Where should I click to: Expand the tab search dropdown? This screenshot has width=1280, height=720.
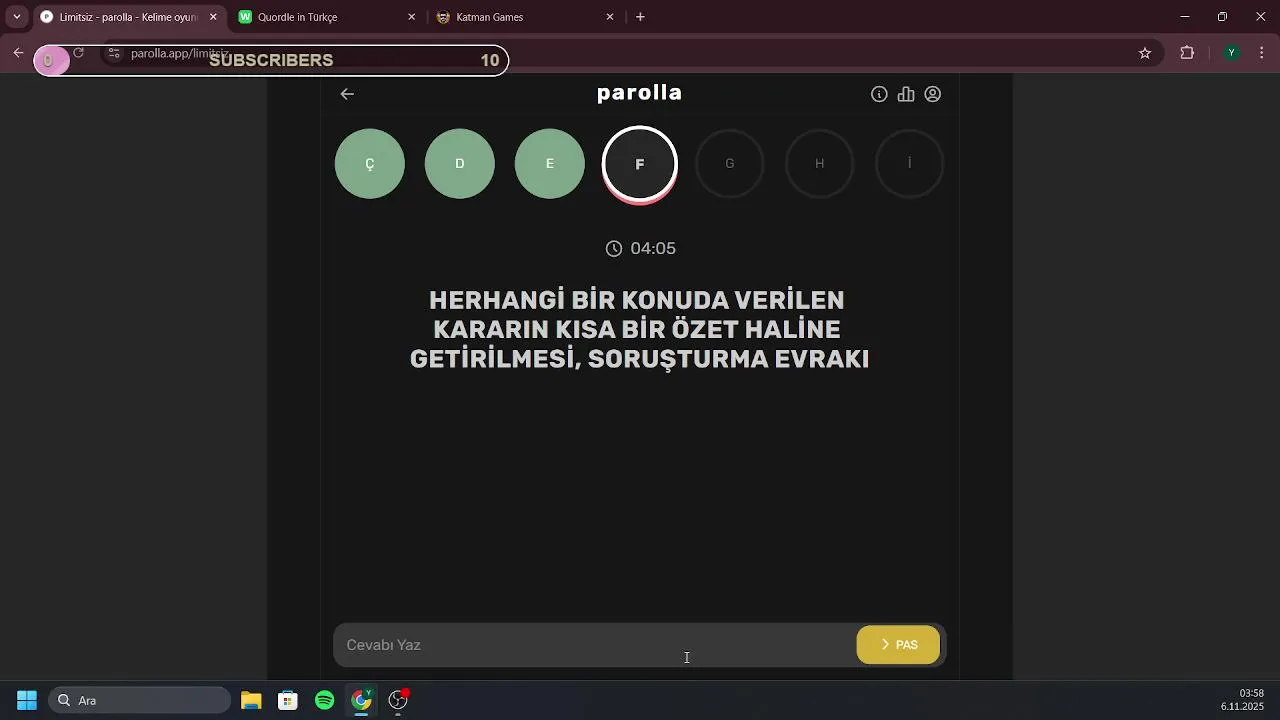coord(16,17)
